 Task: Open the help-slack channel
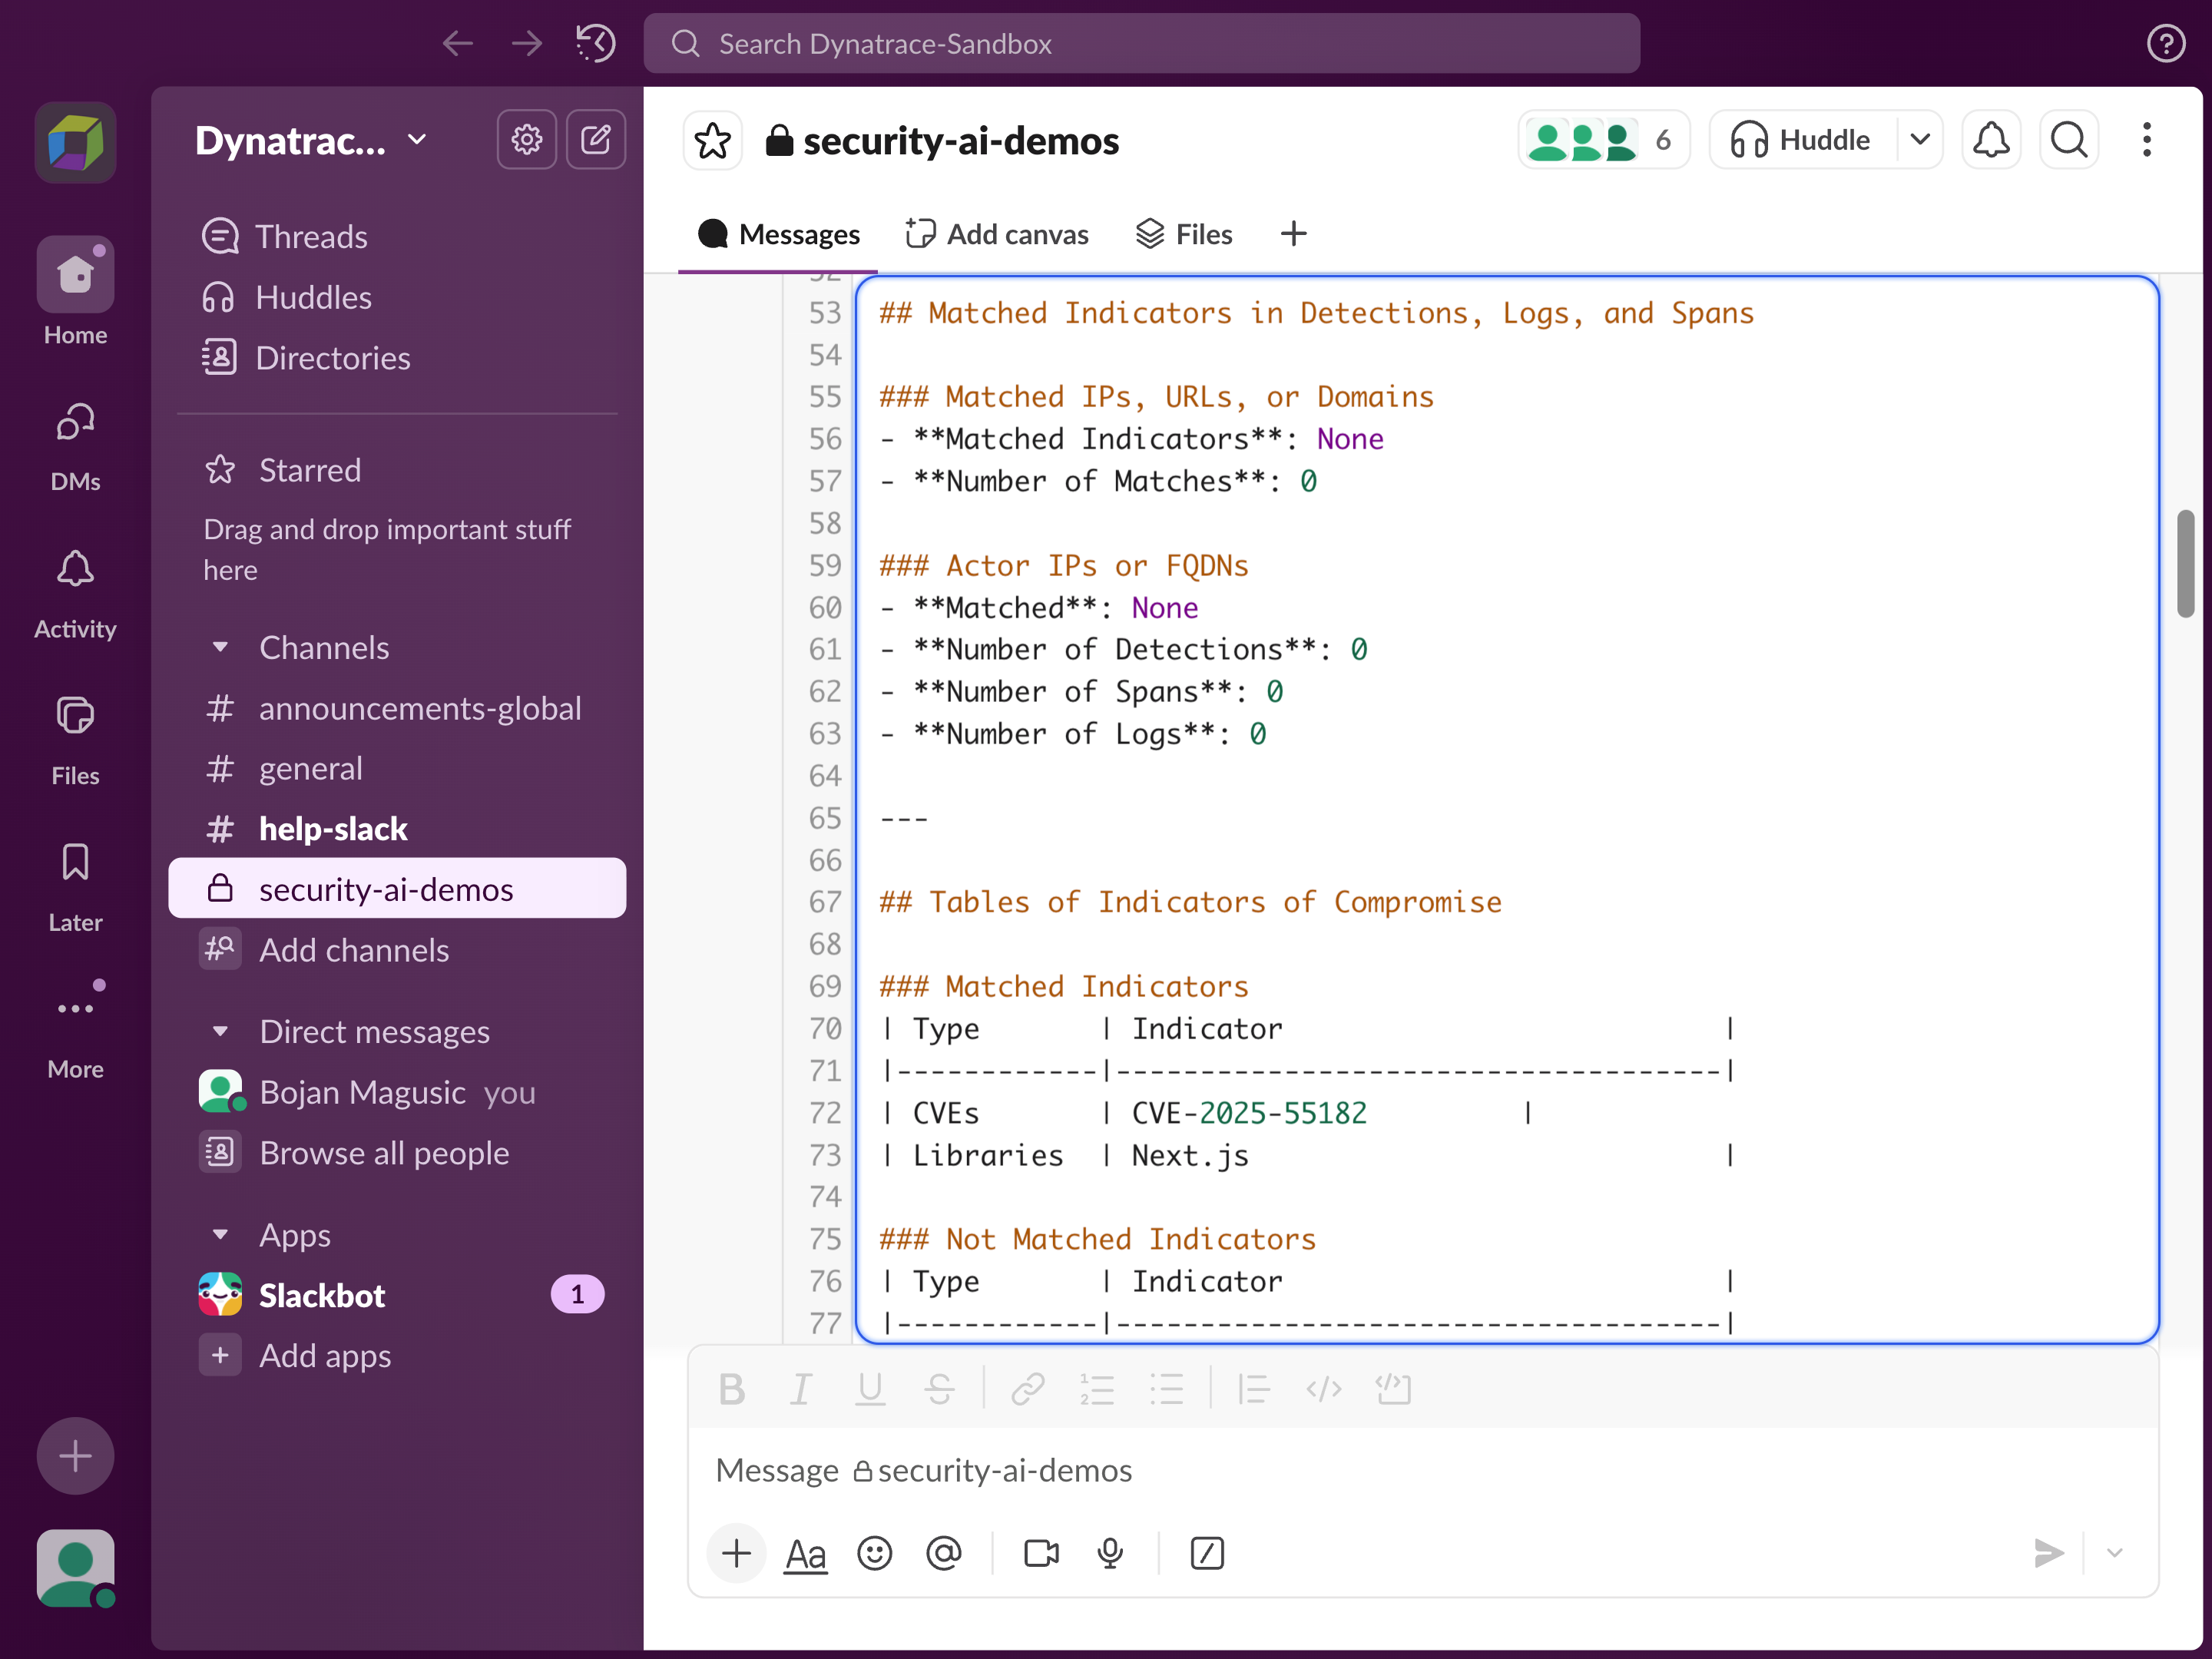click(333, 829)
